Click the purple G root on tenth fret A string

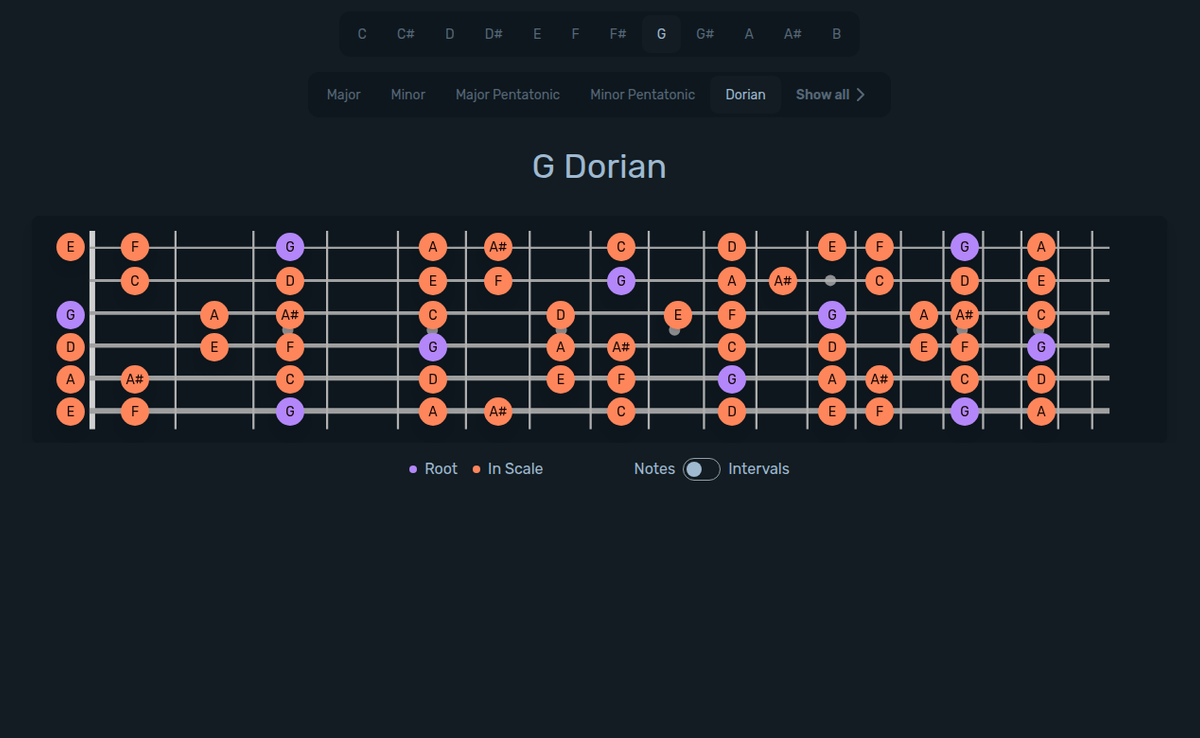(732, 379)
